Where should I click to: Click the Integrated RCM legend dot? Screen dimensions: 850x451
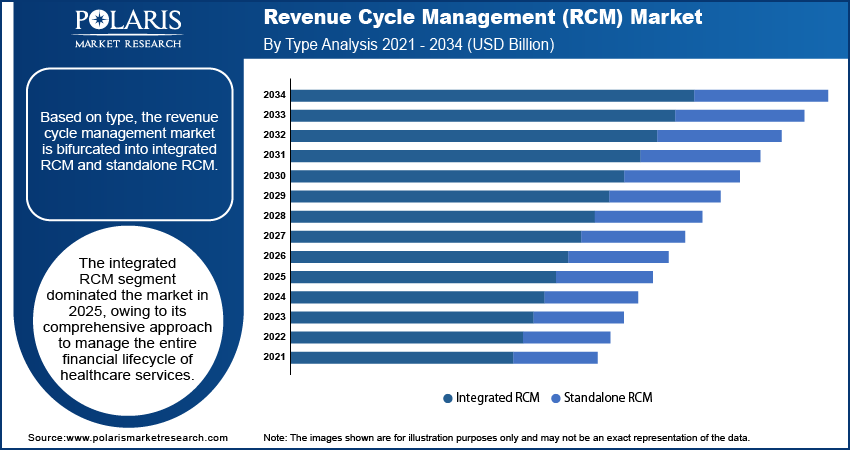click(x=448, y=398)
